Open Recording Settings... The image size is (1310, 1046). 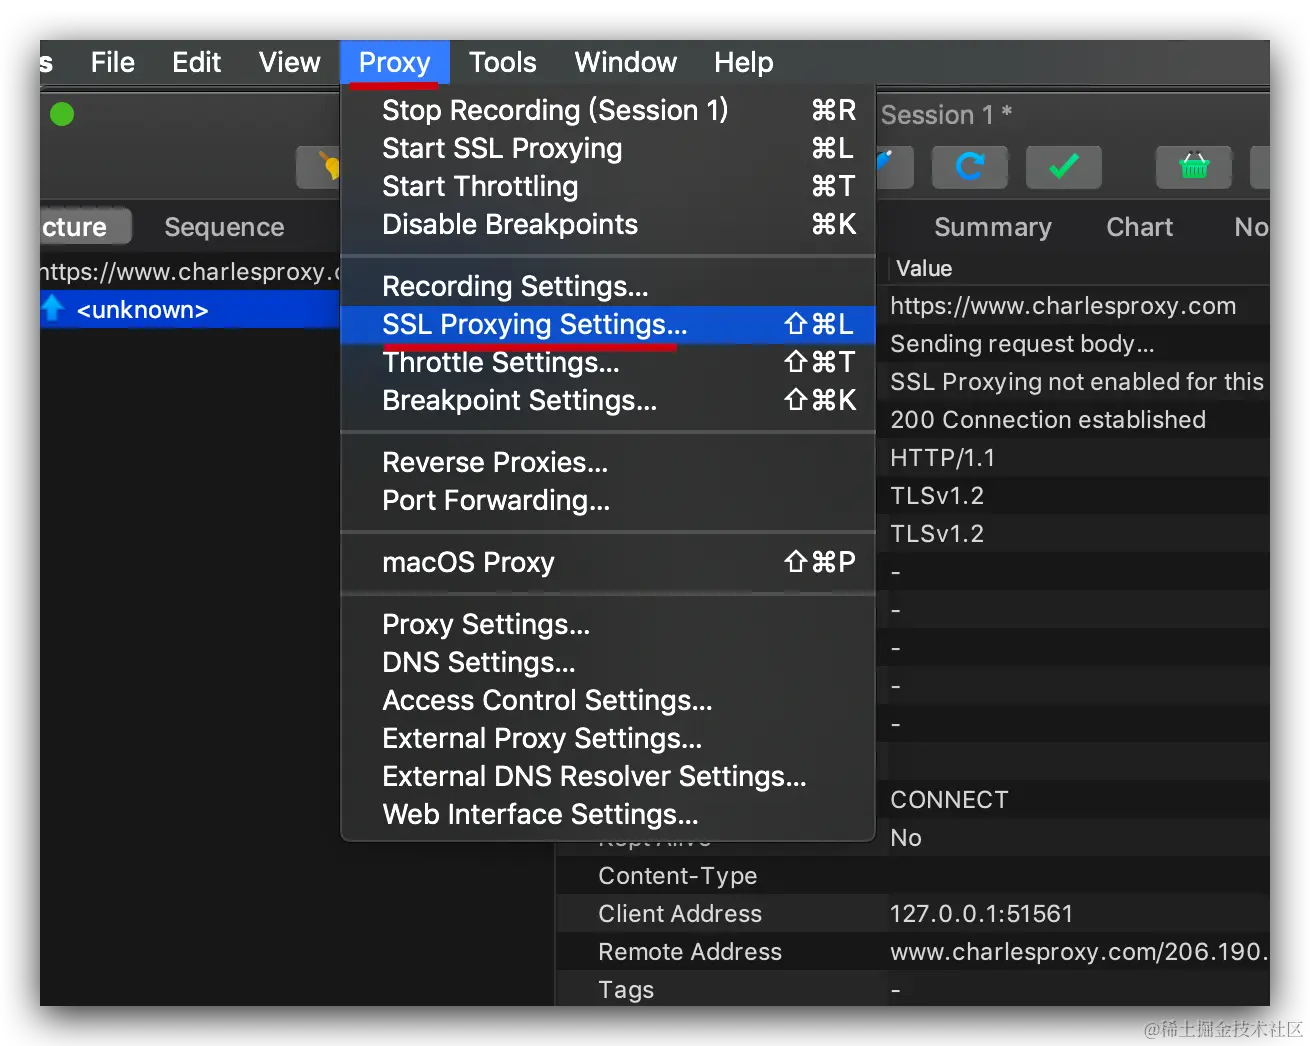[x=608, y=286]
